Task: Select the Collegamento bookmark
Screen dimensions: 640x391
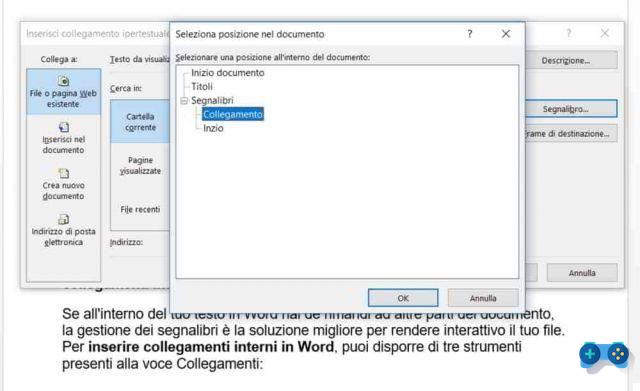Action: pos(233,114)
